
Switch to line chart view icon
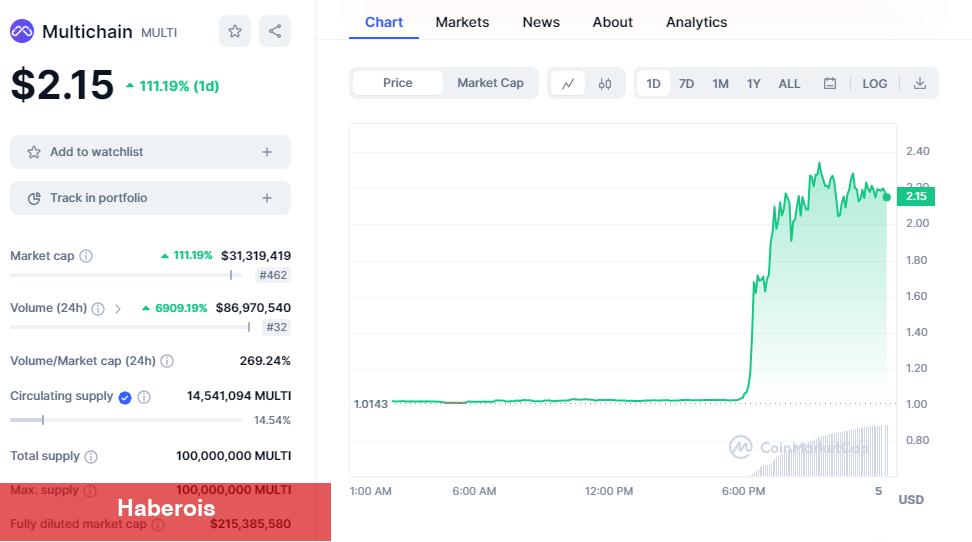click(568, 84)
